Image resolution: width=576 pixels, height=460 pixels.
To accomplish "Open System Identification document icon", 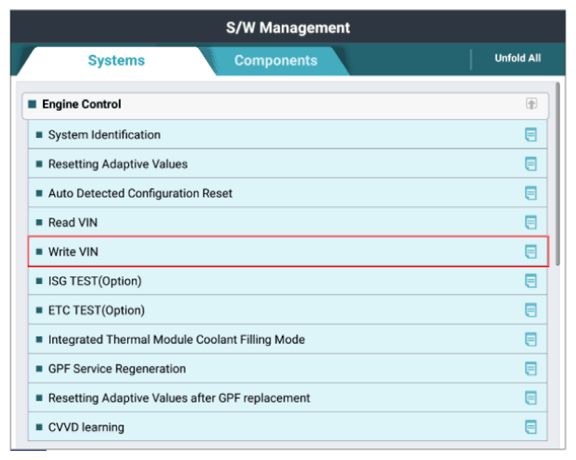I will pos(530,135).
